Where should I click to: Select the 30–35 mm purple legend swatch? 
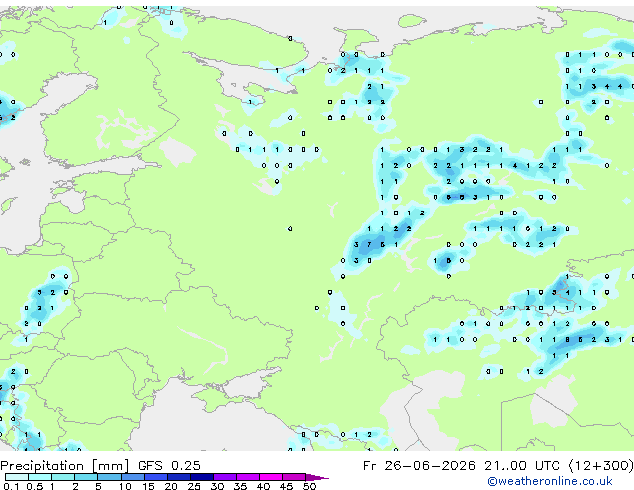click(x=225, y=477)
